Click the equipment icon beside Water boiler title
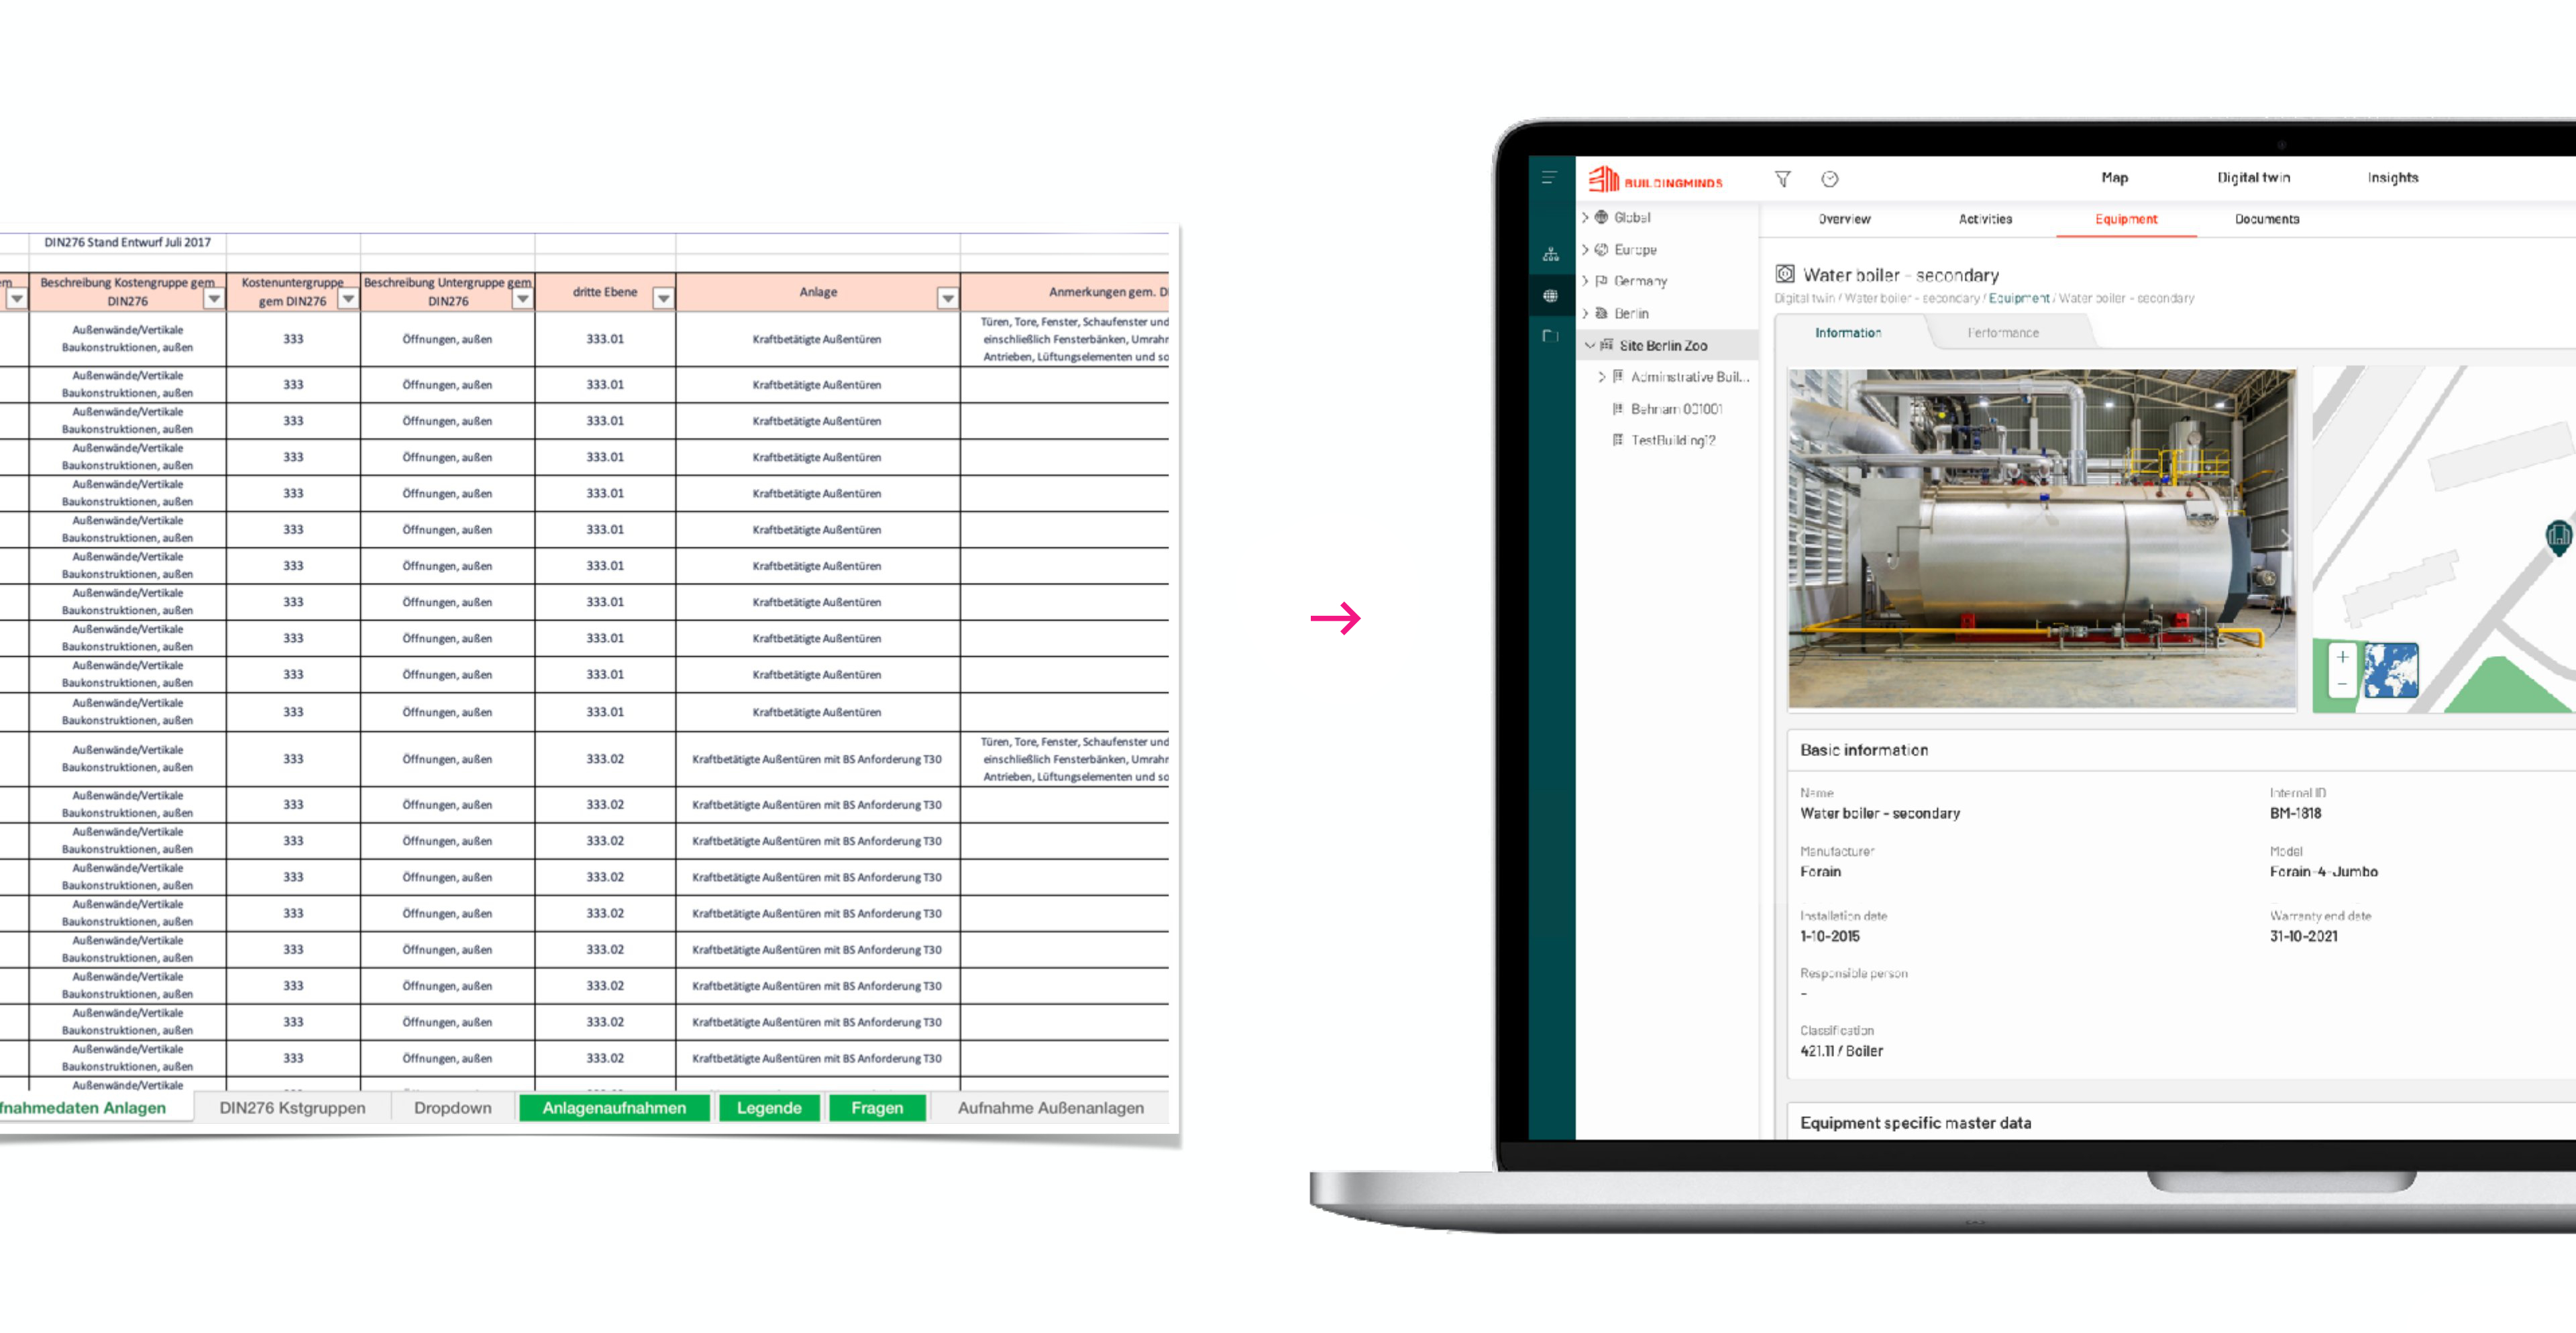 (1785, 274)
